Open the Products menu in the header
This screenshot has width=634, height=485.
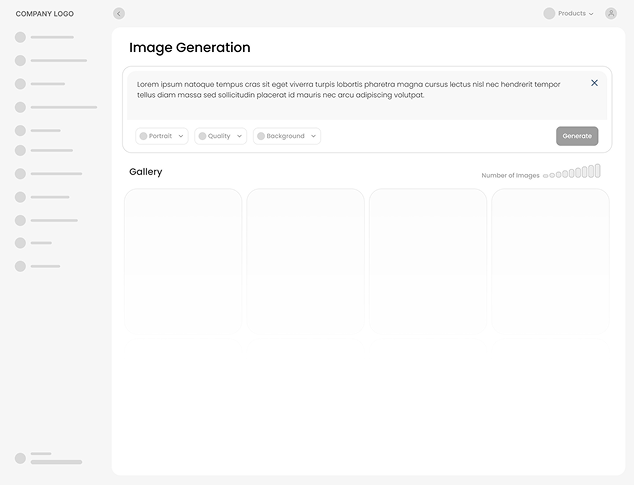[x=575, y=14]
